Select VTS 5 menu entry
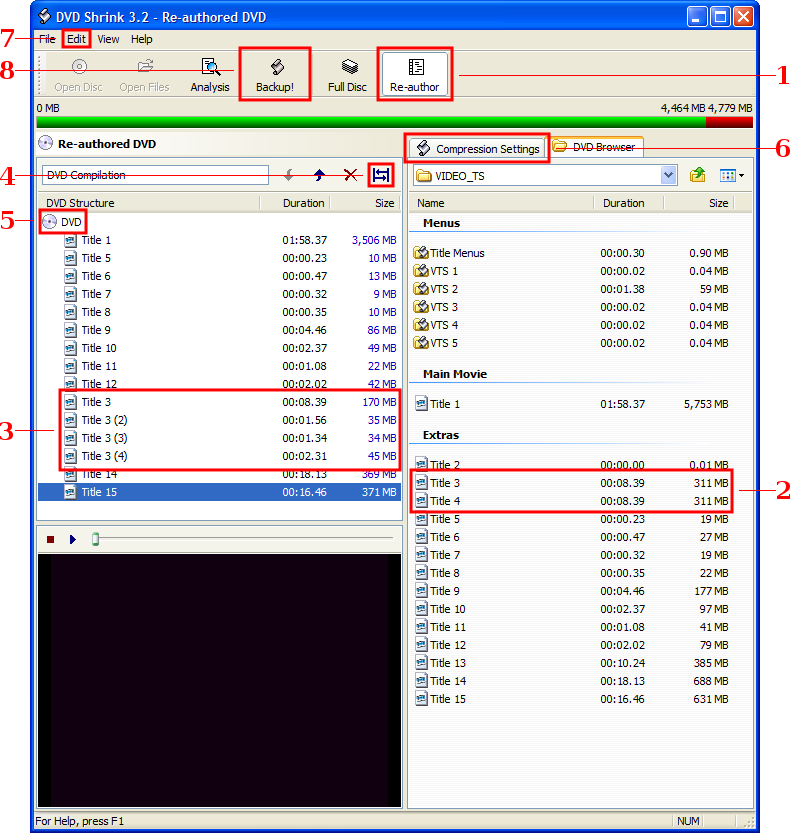 point(436,343)
